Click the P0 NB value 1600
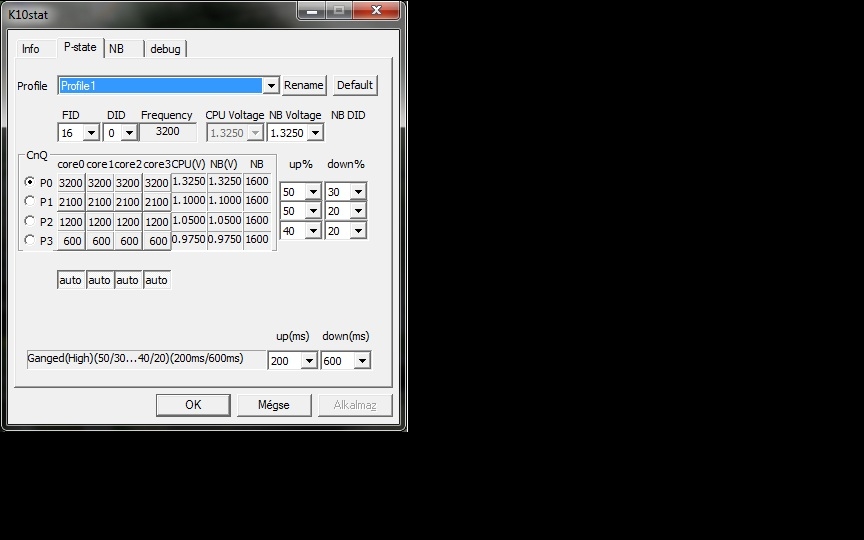The image size is (864, 540). click(x=257, y=181)
